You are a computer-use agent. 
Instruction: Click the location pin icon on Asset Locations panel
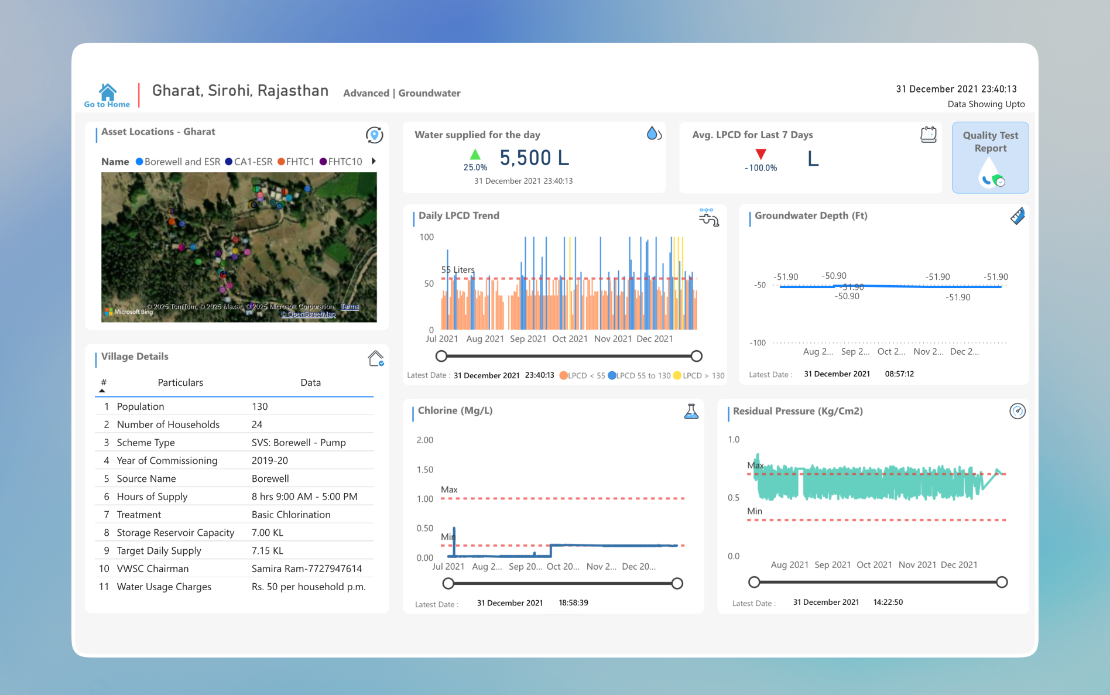374,134
